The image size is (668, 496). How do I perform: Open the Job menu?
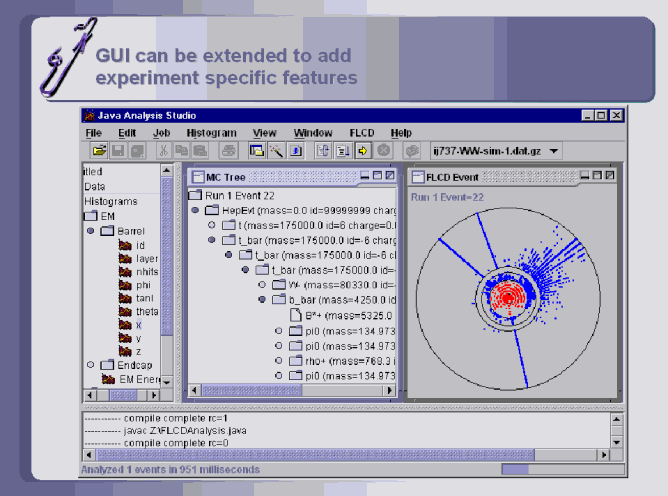[161, 133]
